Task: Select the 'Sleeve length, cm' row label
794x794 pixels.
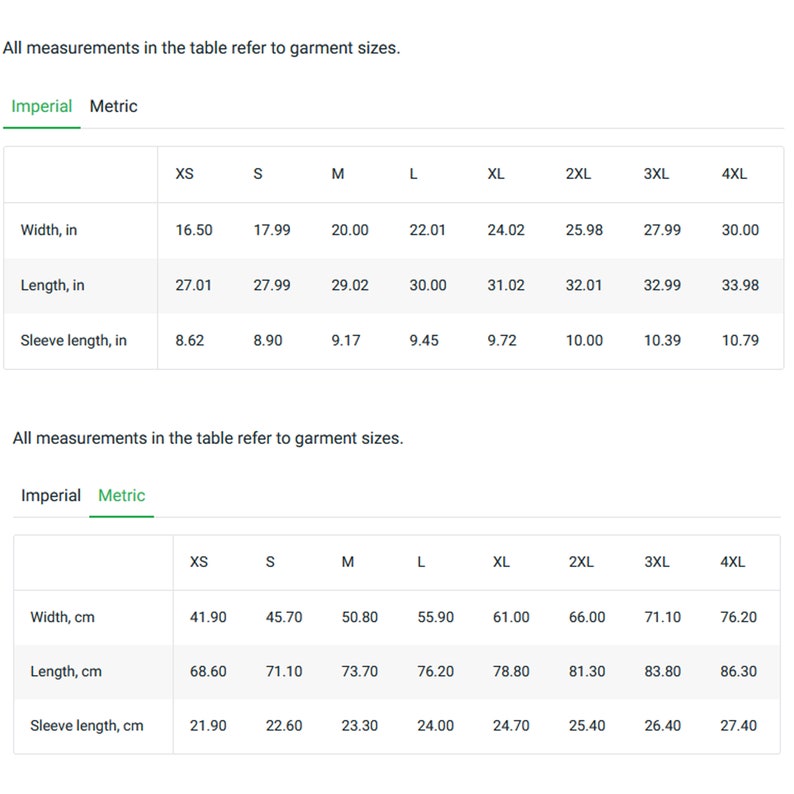Action: point(87,726)
